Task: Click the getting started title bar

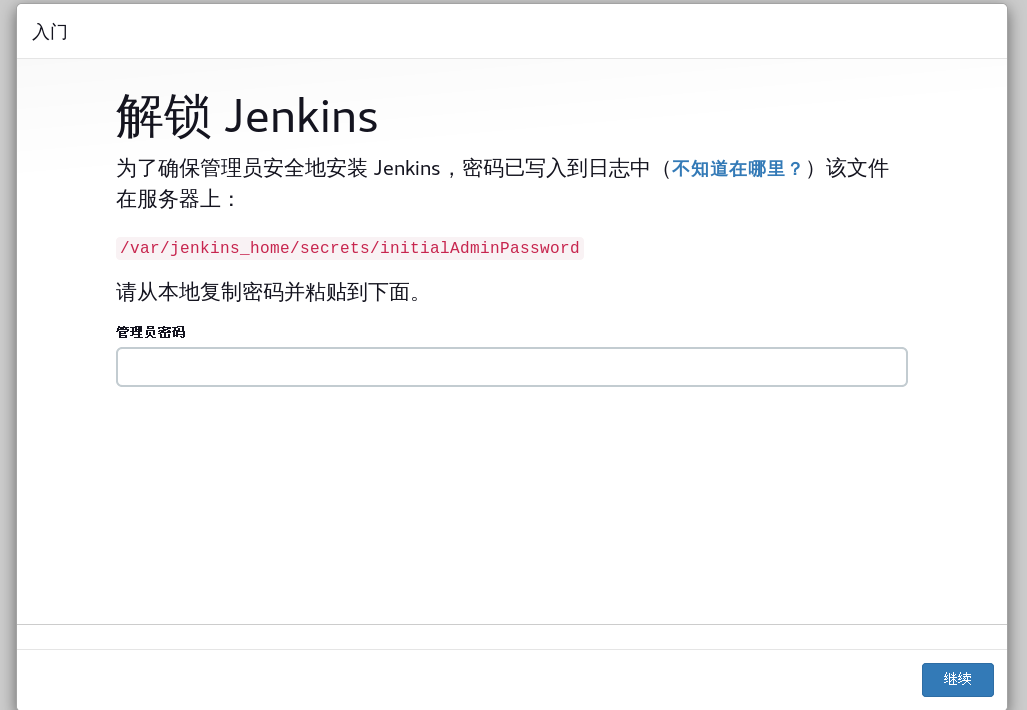Action: [49, 32]
